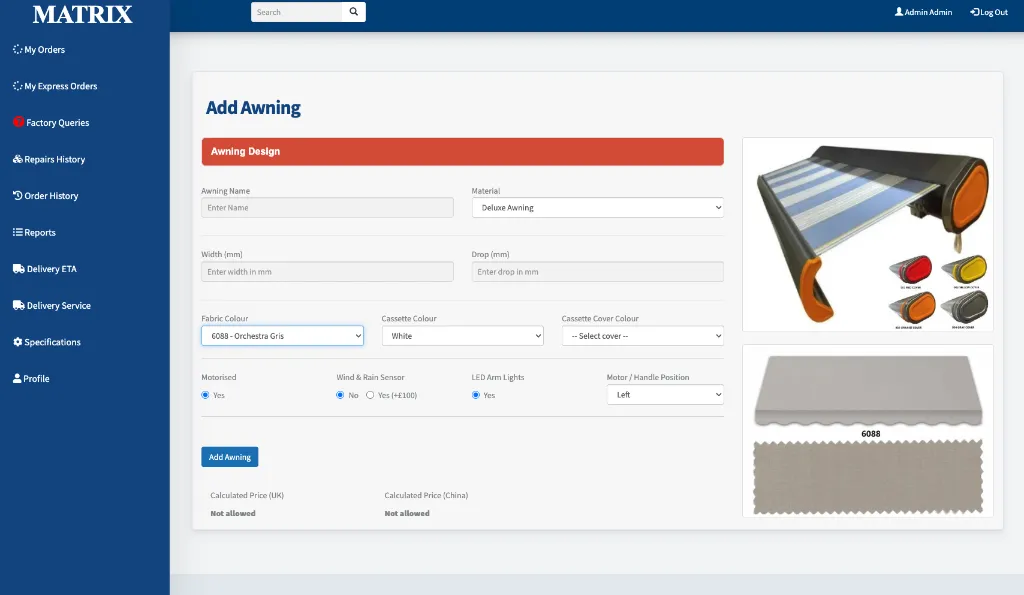
Task: Select the Motorised Yes radio button
Action: click(x=205, y=395)
